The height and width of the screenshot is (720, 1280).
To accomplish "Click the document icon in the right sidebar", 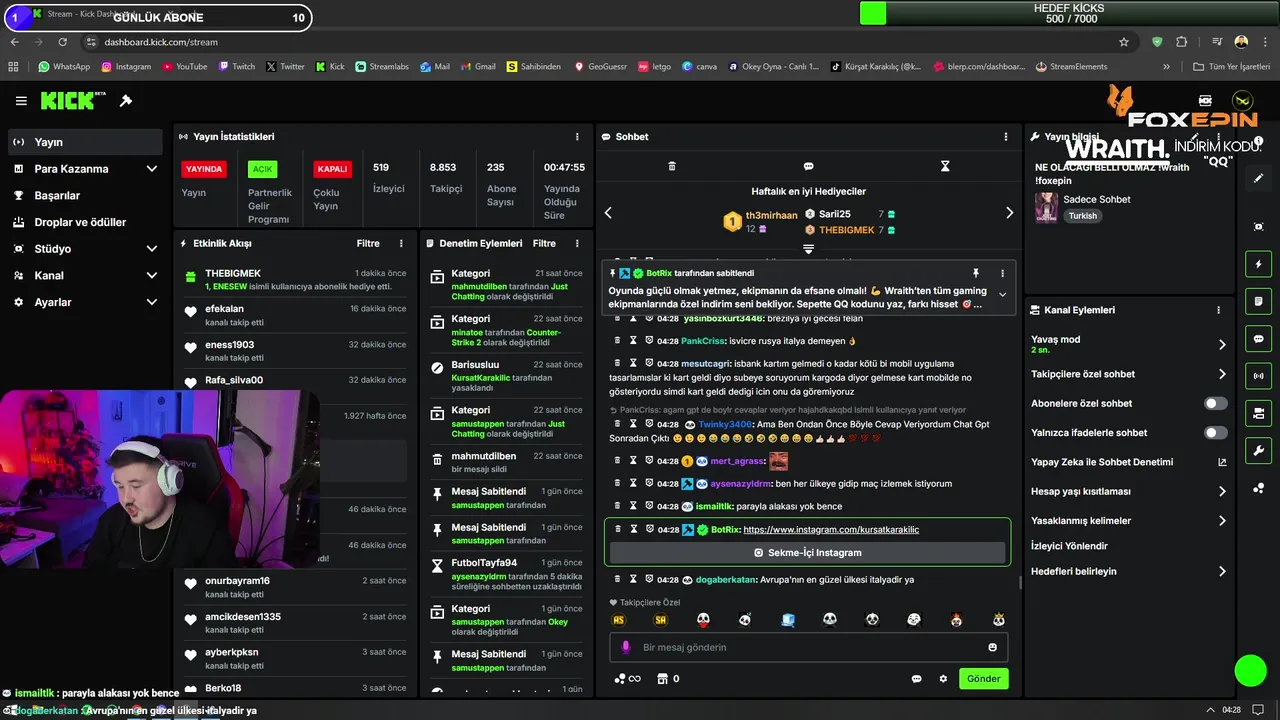I will point(1259,301).
